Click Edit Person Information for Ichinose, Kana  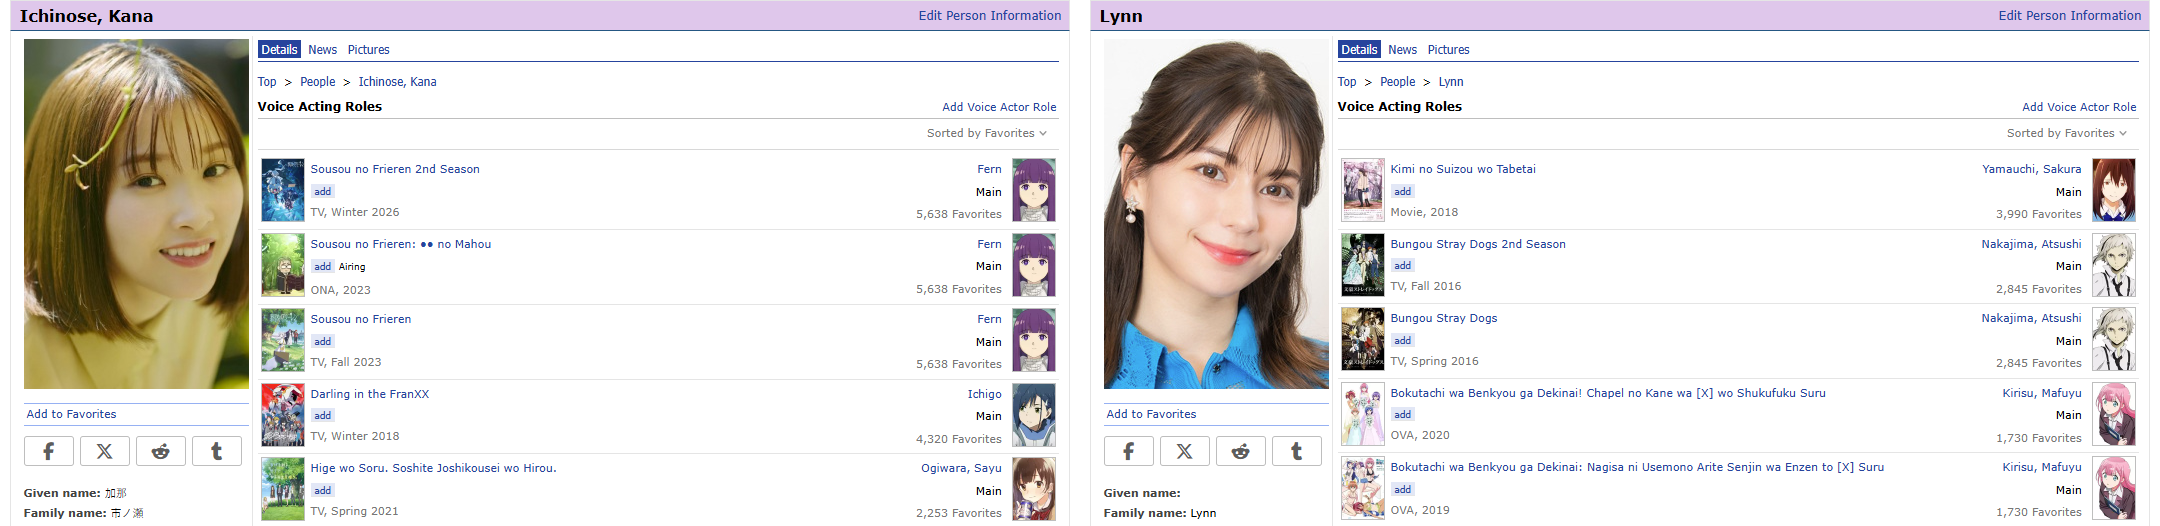[990, 15]
